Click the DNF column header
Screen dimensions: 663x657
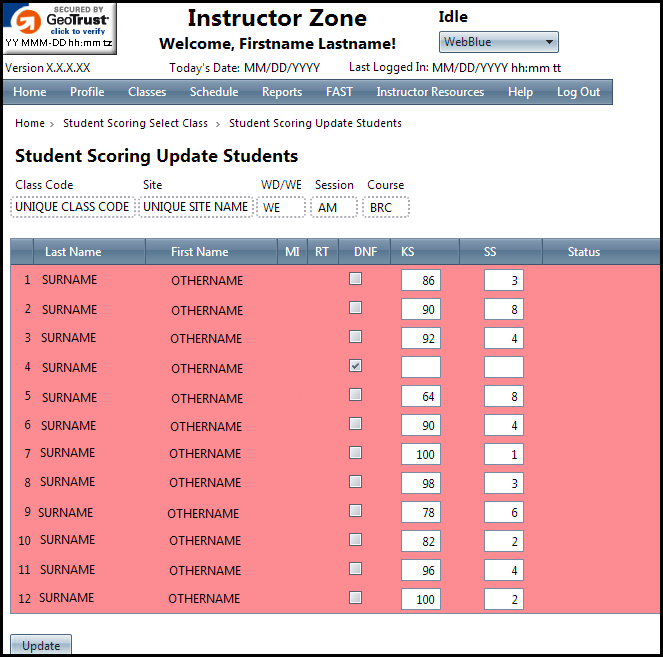pos(365,252)
